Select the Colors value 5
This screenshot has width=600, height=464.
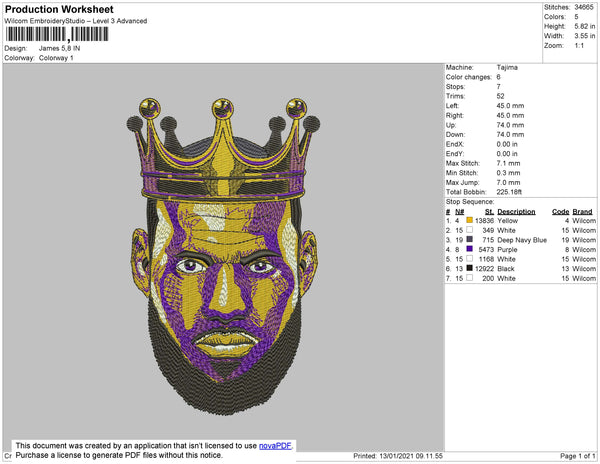576,17
